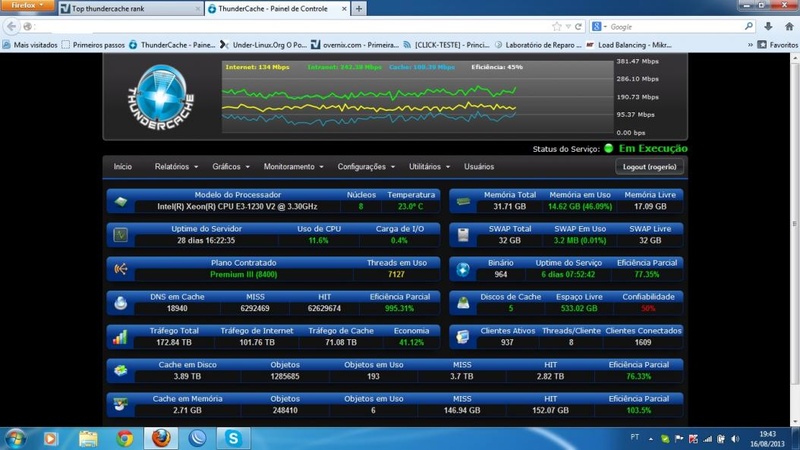Screen dimensions: 800x450
Task: Open Primeiros passos bookmark
Action: pos(93,45)
